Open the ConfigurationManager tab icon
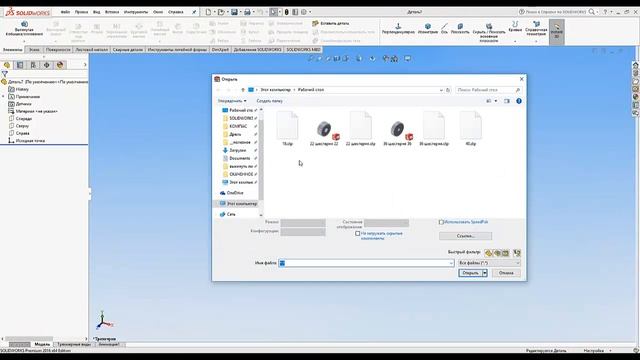This screenshot has height=360, width=640. click(x=33, y=65)
